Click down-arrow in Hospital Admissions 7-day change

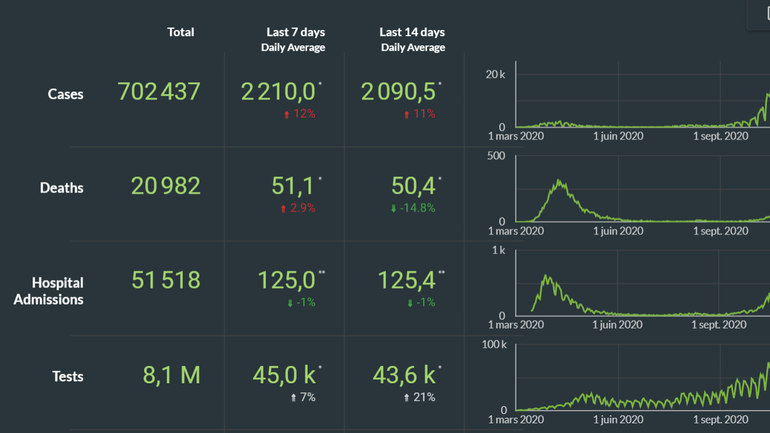pos(290,303)
